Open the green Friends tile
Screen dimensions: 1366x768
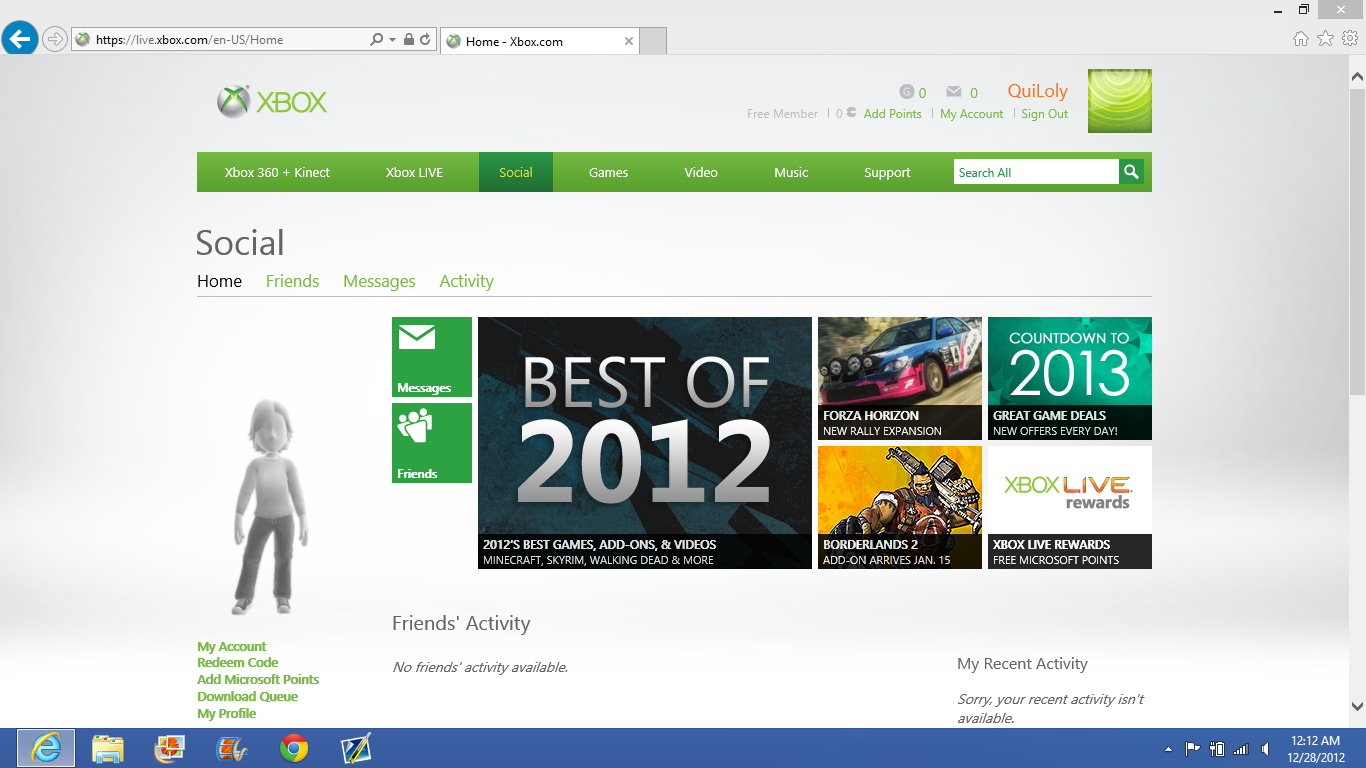pyautogui.click(x=432, y=443)
